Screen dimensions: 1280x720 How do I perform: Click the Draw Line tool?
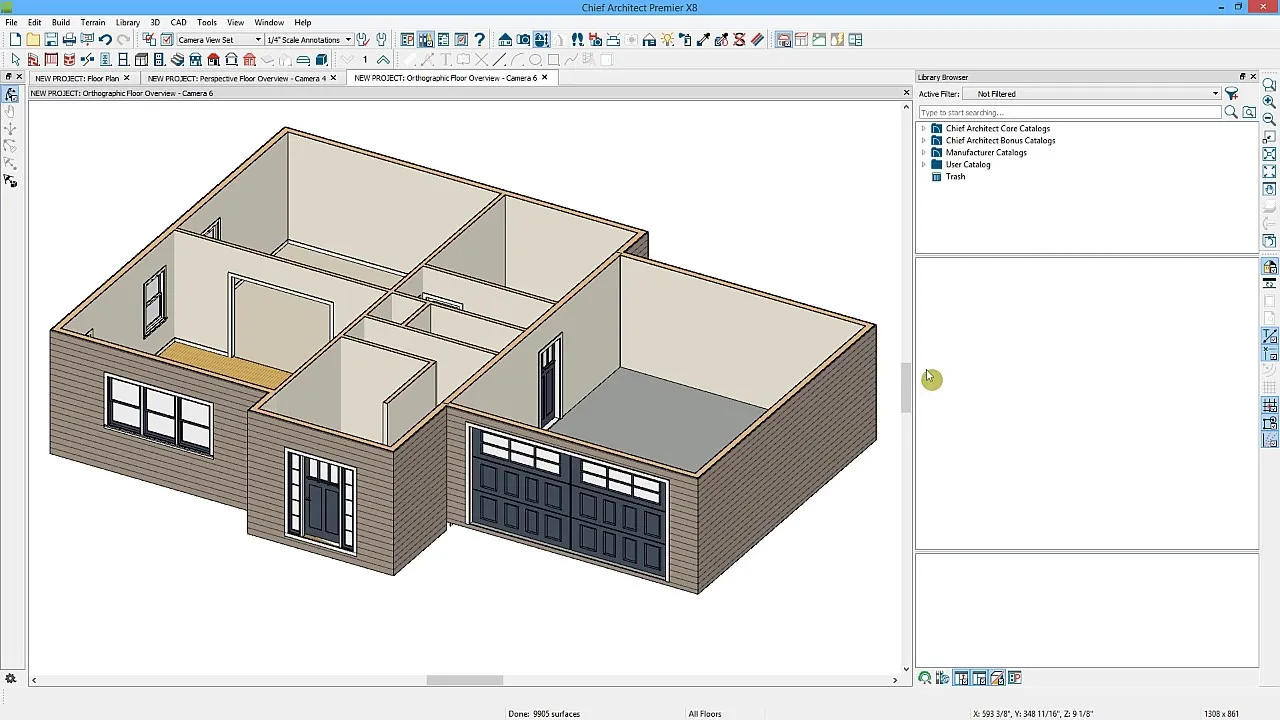[x=500, y=60]
